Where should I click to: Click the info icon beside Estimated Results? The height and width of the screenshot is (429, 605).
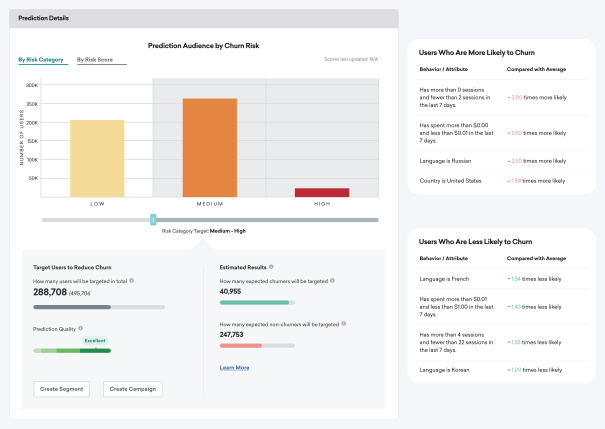tap(271, 267)
